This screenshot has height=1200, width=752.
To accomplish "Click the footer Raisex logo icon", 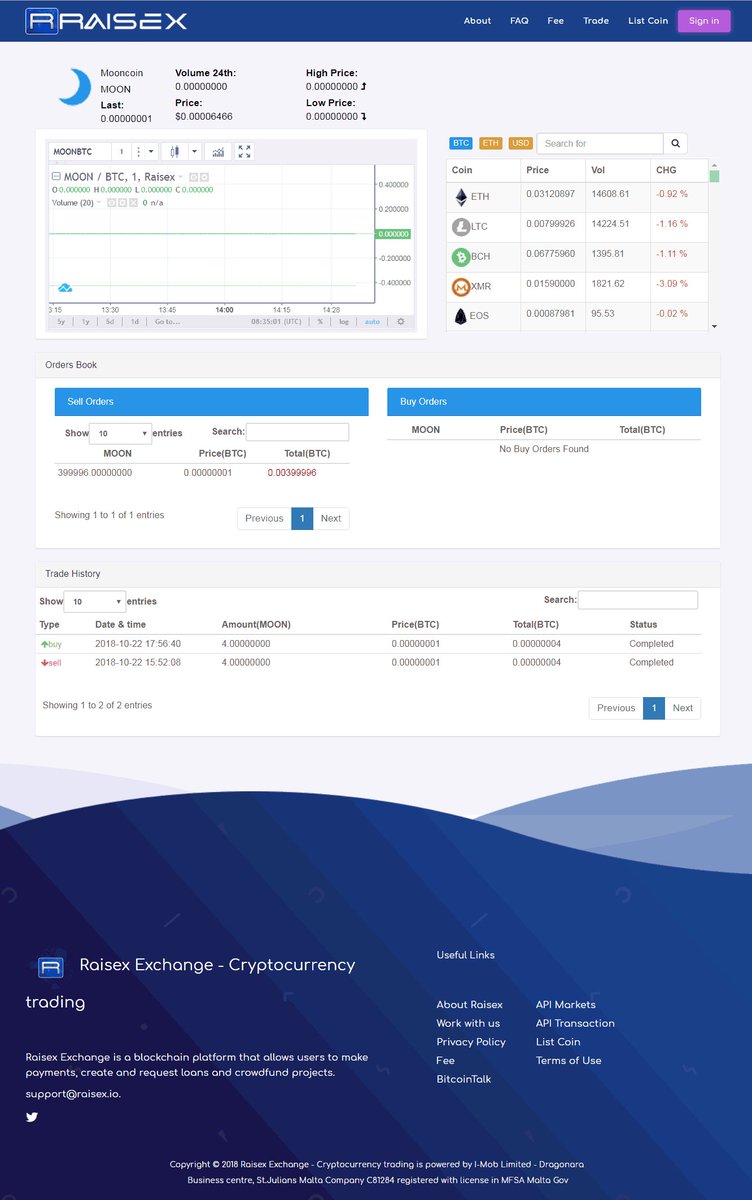I will (51, 967).
